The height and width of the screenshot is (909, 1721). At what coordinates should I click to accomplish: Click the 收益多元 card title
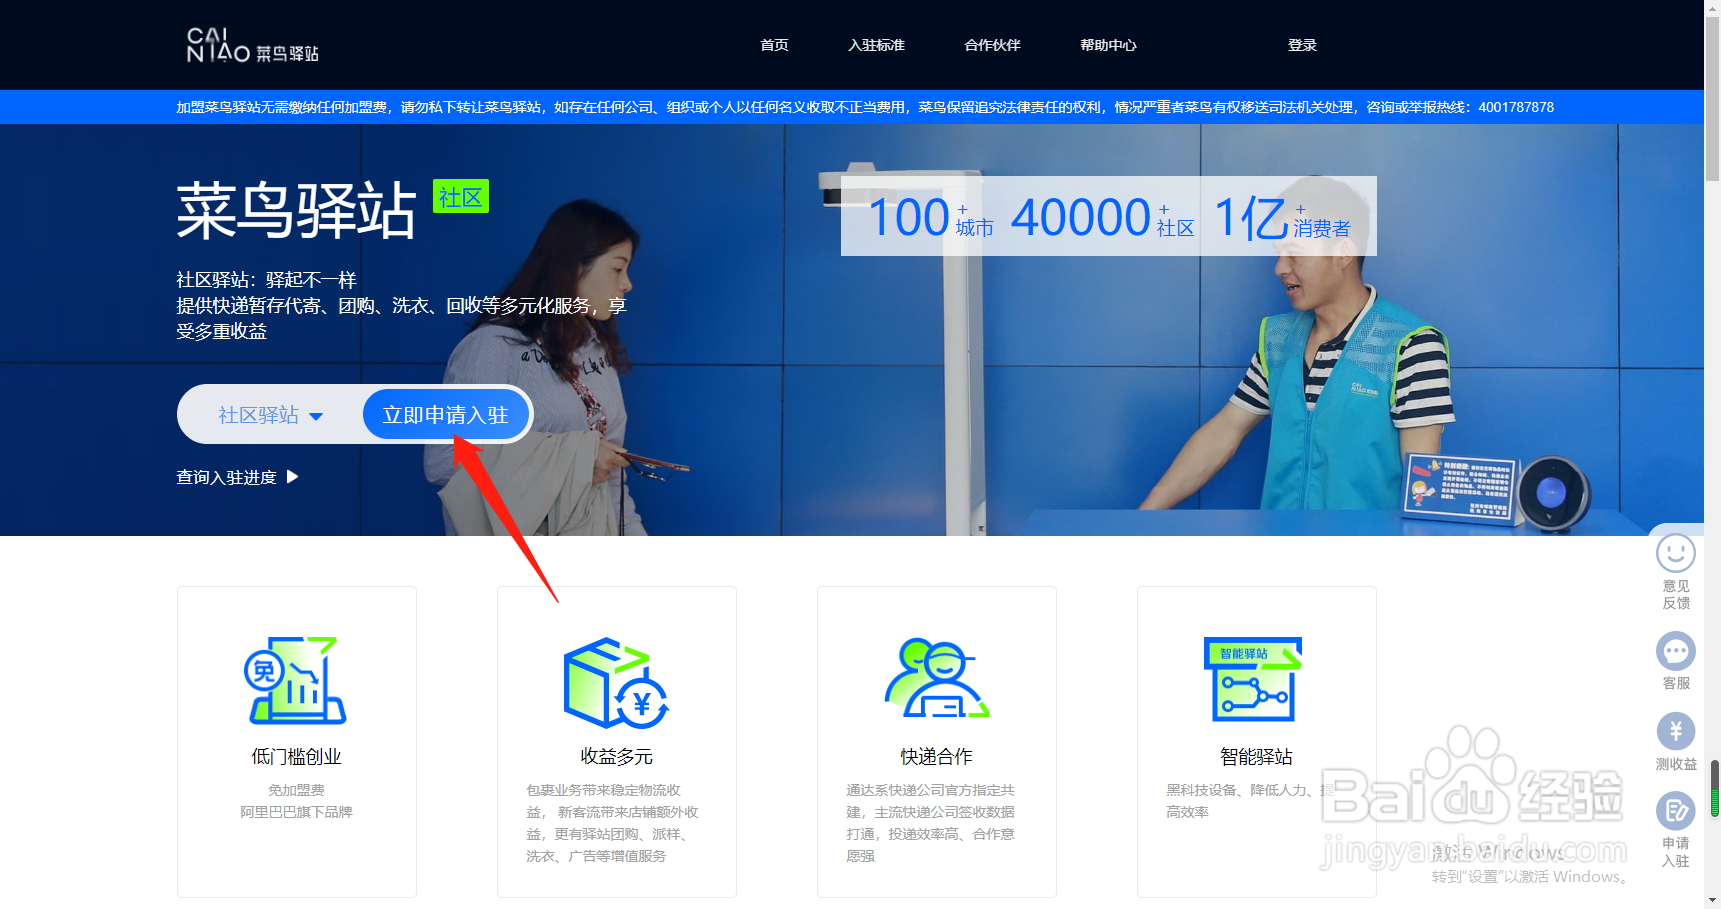tap(616, 757)
